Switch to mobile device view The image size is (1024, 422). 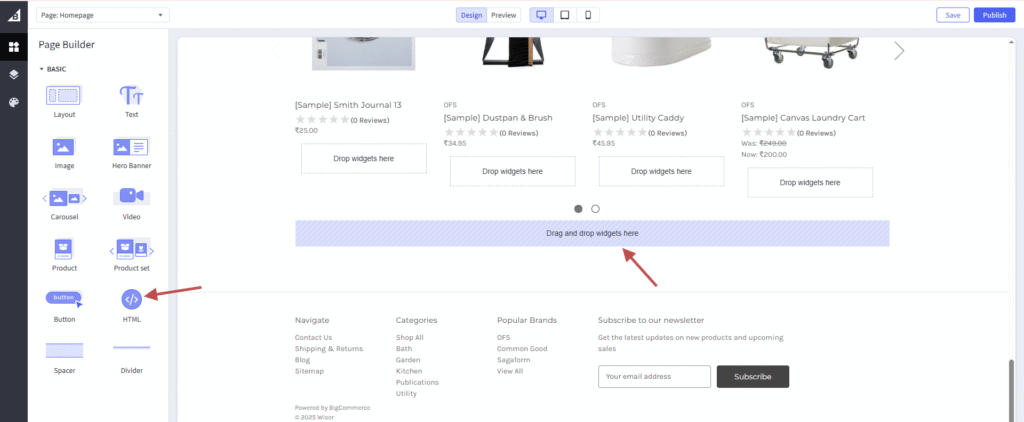[588, 15]
